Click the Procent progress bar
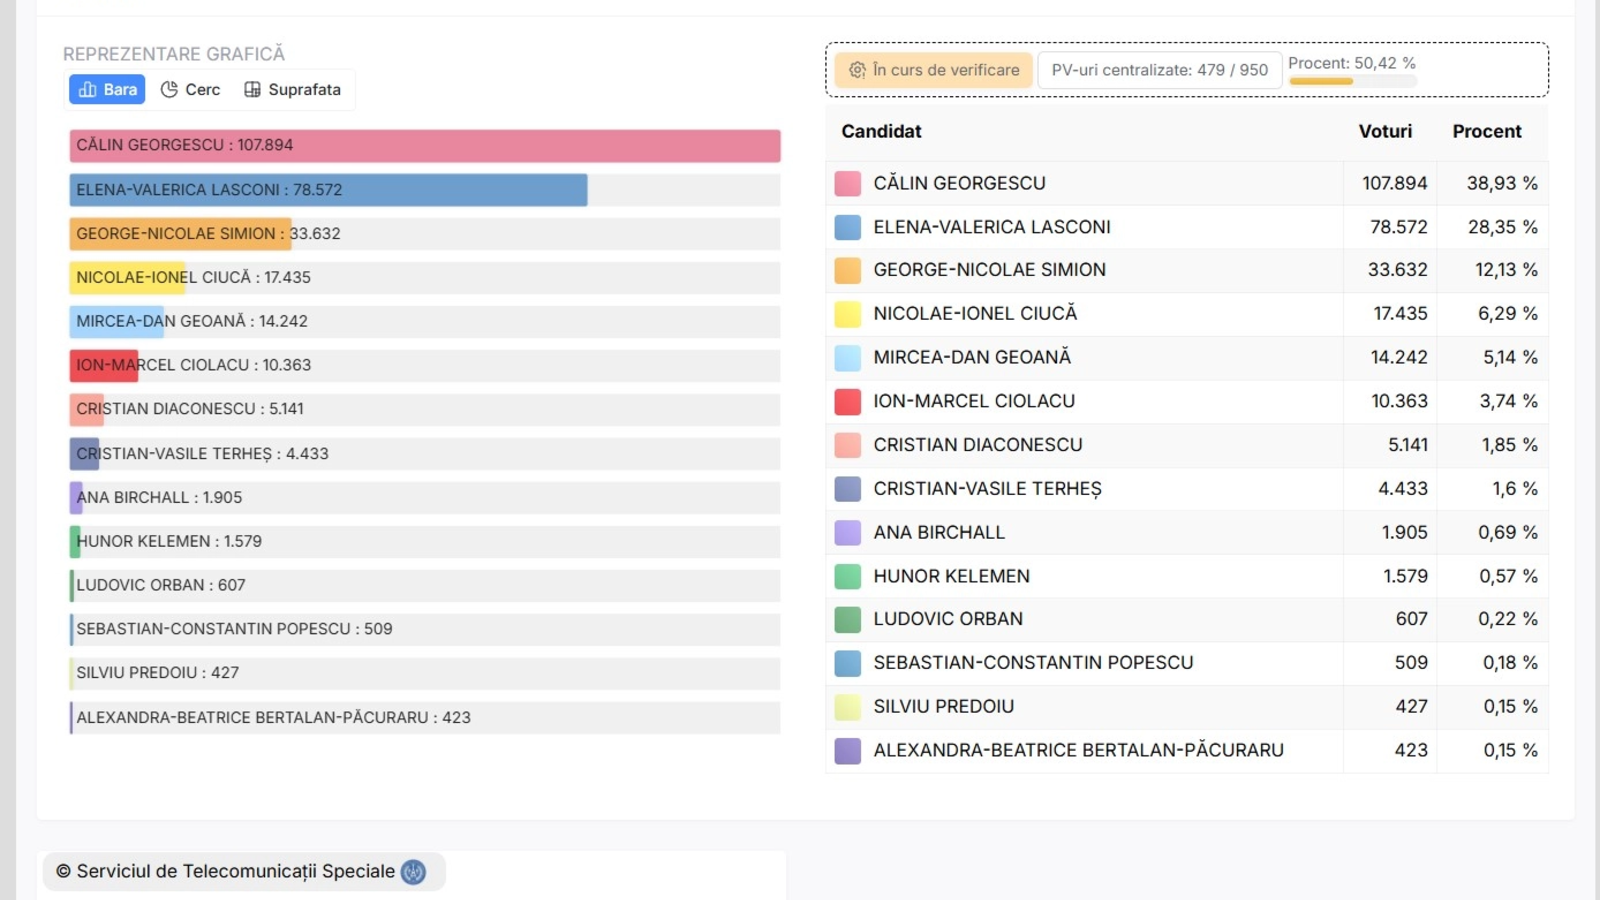The width and height of the screenshot is (1600, 900). [x=1352, y=81]
